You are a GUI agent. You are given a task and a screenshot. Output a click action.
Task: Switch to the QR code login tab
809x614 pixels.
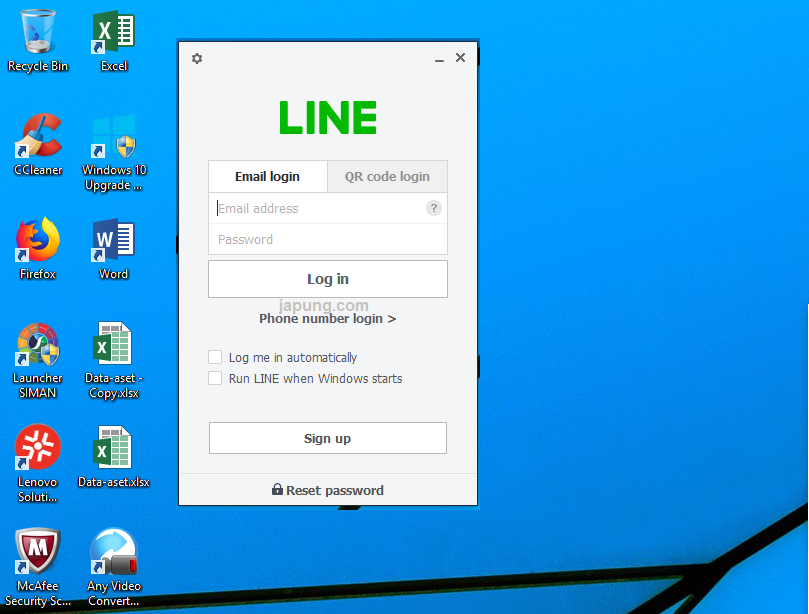(x=387, y=176)
